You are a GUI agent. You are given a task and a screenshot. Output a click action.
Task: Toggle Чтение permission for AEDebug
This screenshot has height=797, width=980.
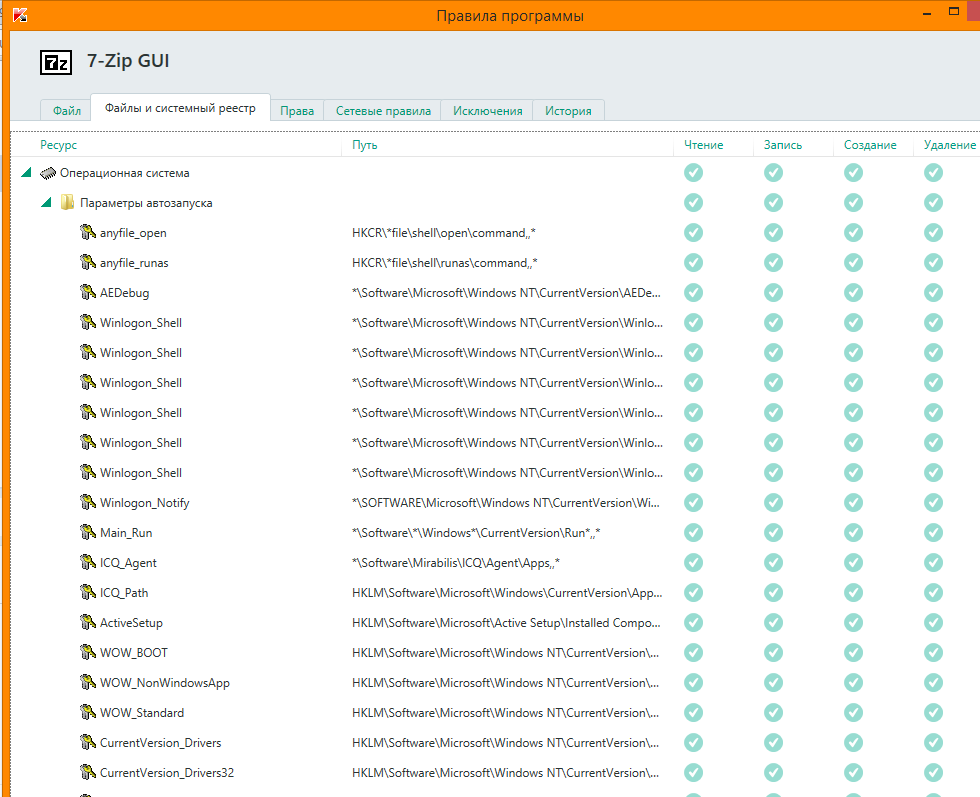693,293
